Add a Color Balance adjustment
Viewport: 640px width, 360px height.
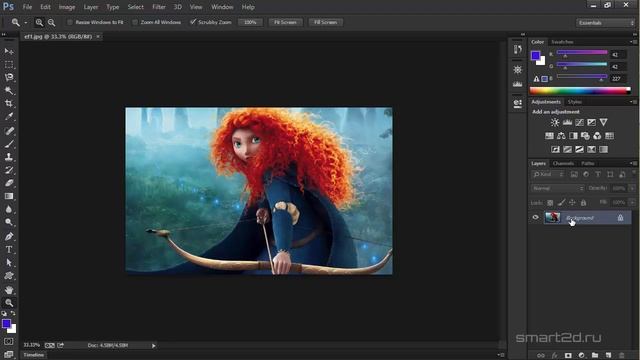[x=561, y=136]
